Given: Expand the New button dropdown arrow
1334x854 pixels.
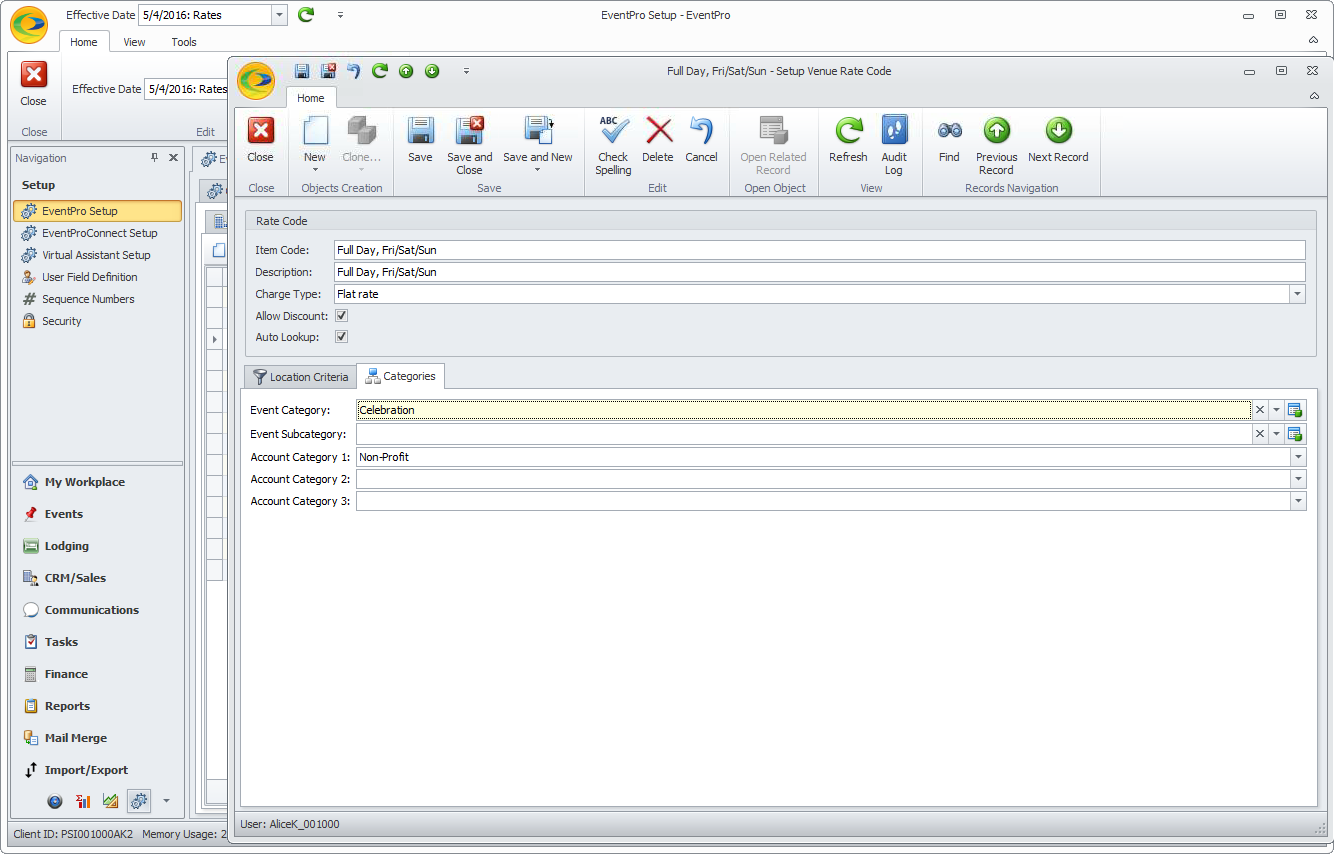Looking at the screenshot, I should 315,170.
